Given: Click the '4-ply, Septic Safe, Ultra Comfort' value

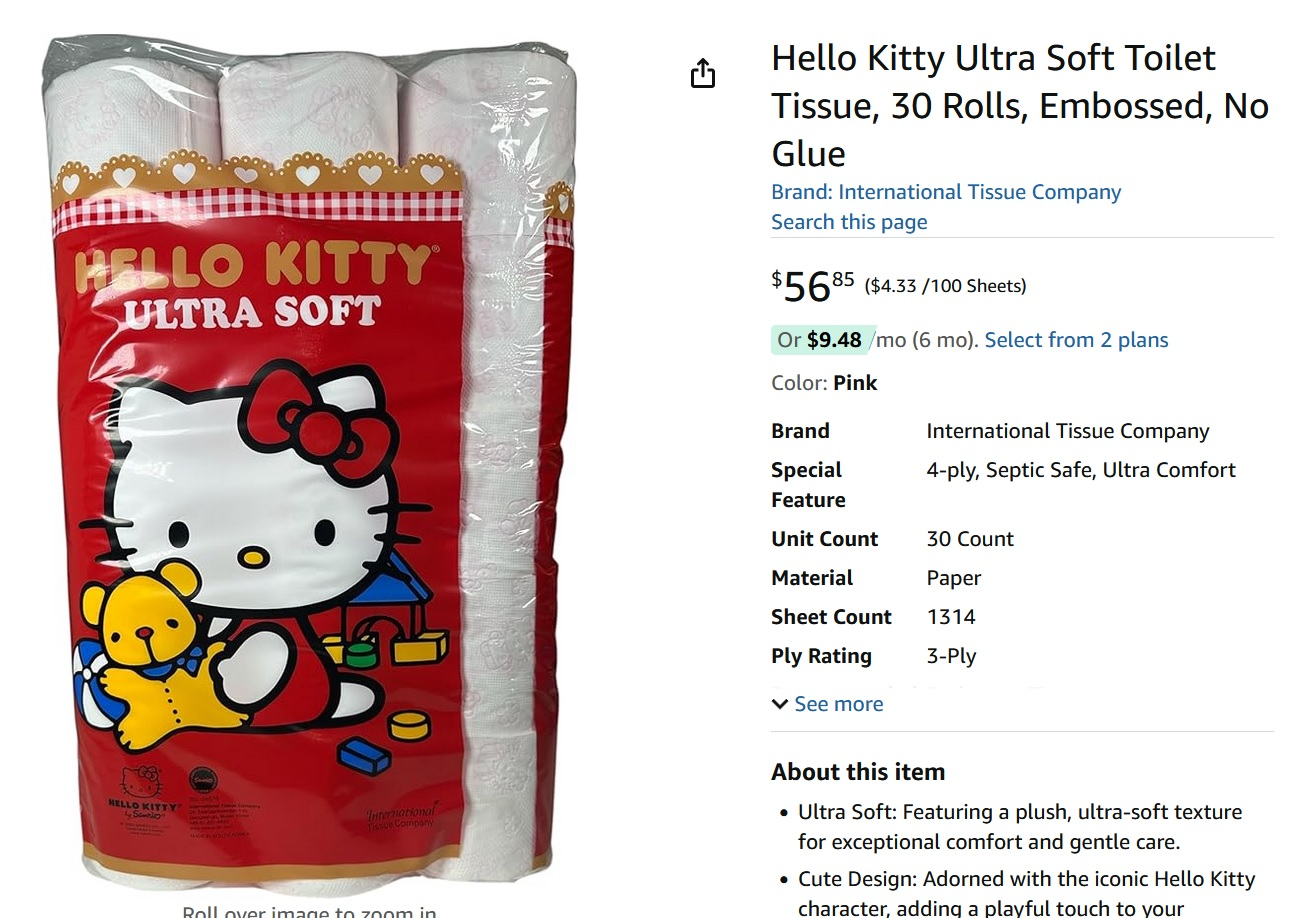Looking at the screenshot, I should [x=1080, y=470].
